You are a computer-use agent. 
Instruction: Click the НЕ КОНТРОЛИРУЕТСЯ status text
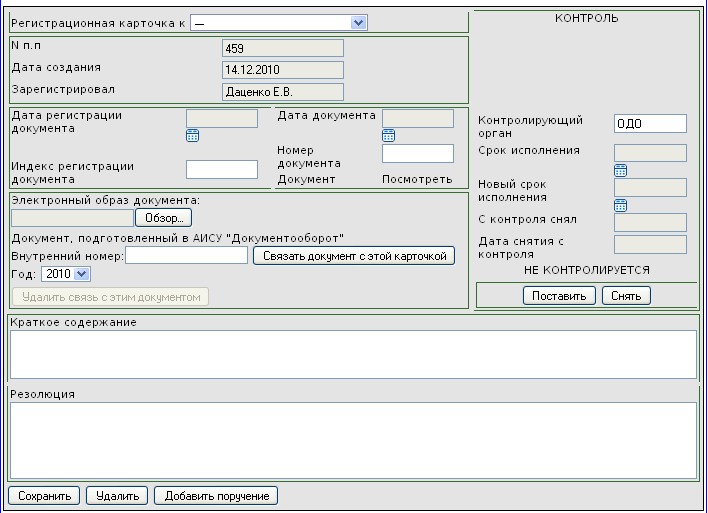coord(587,270)
